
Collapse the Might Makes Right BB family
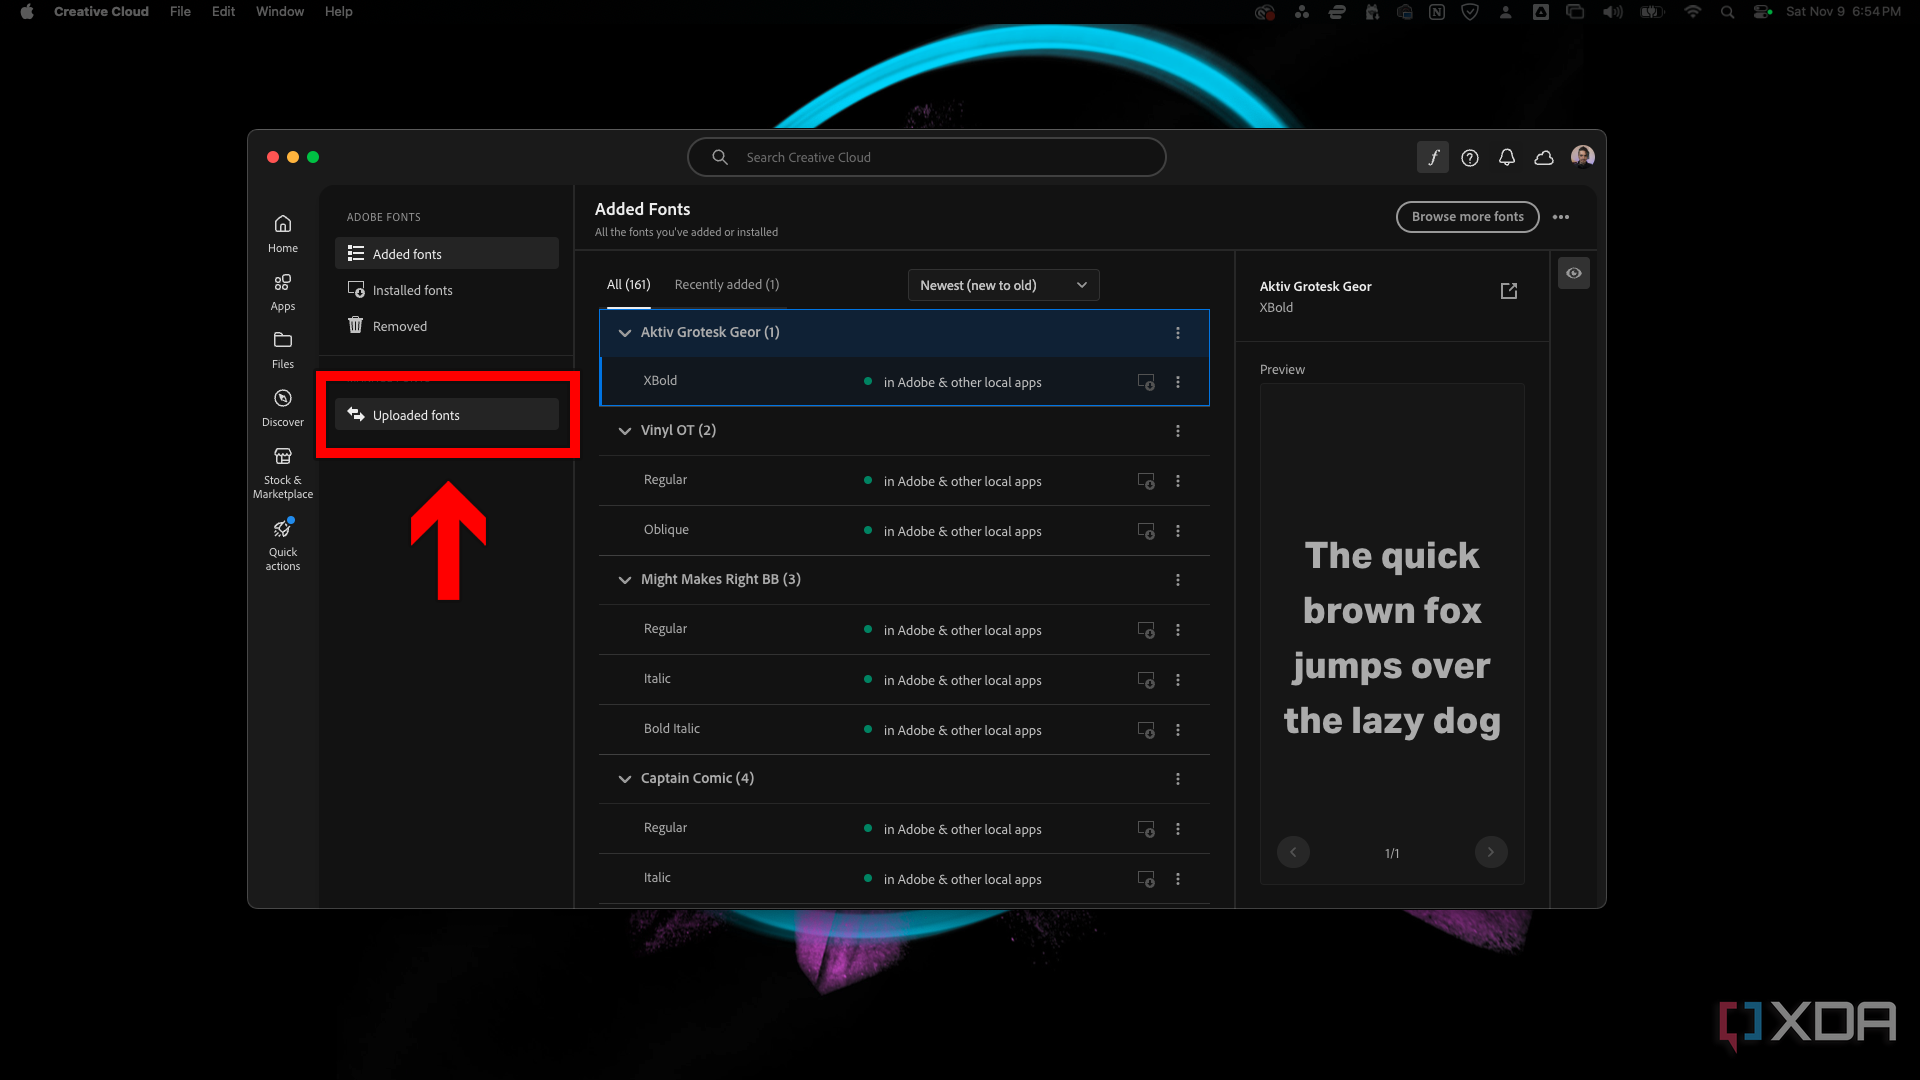(625, 580)
